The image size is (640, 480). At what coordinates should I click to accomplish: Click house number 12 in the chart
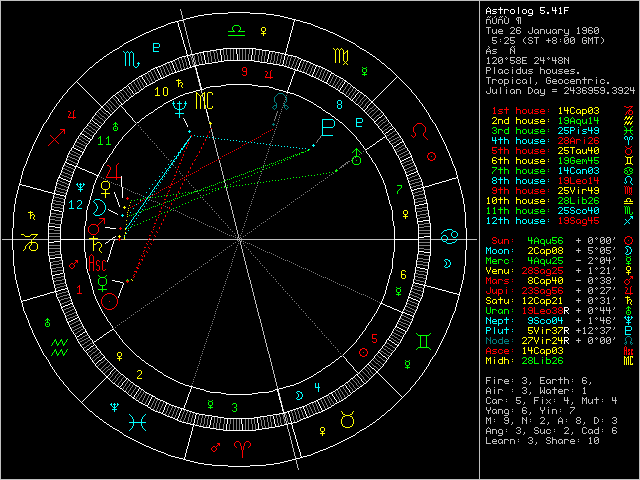coord(76,204)
